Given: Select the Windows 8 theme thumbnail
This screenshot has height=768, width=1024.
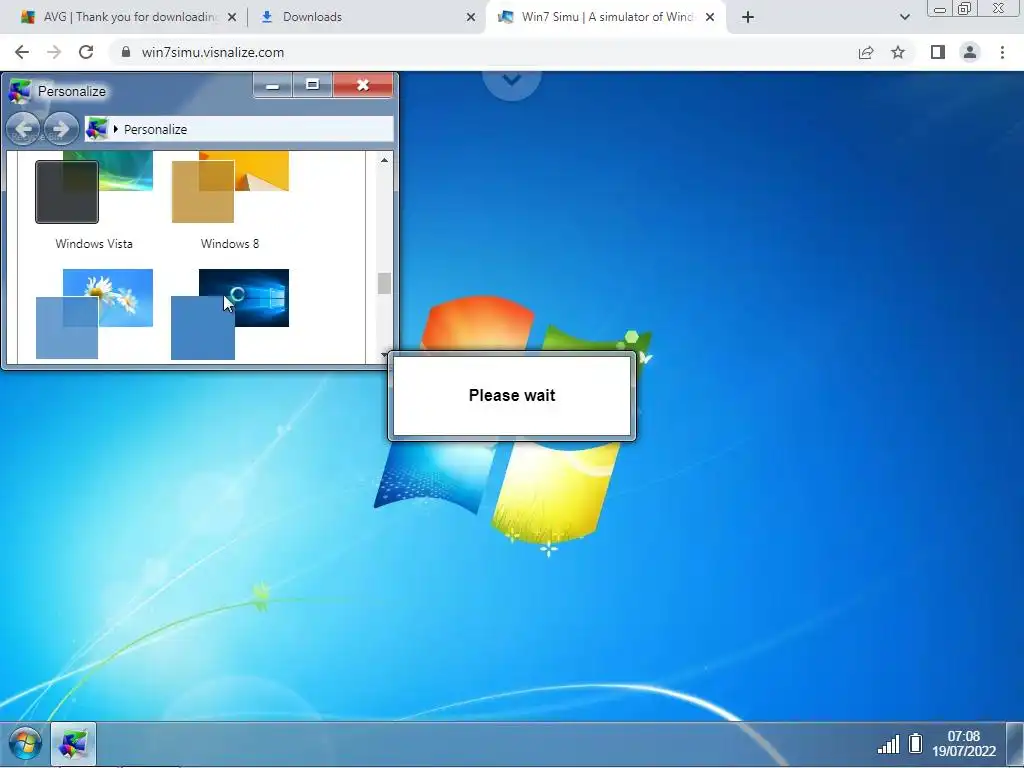Looking at the screenshot, I should [230, 187].
